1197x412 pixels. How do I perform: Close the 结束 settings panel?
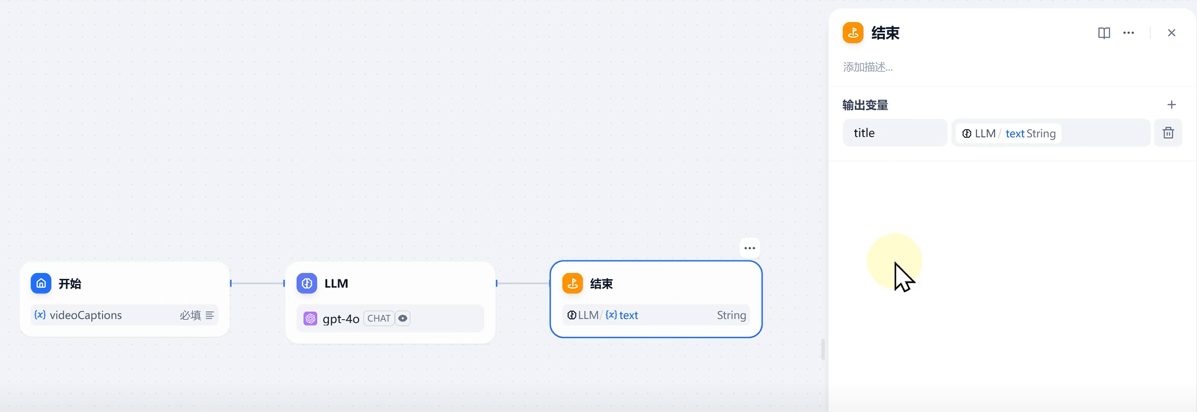(1172, 33)
